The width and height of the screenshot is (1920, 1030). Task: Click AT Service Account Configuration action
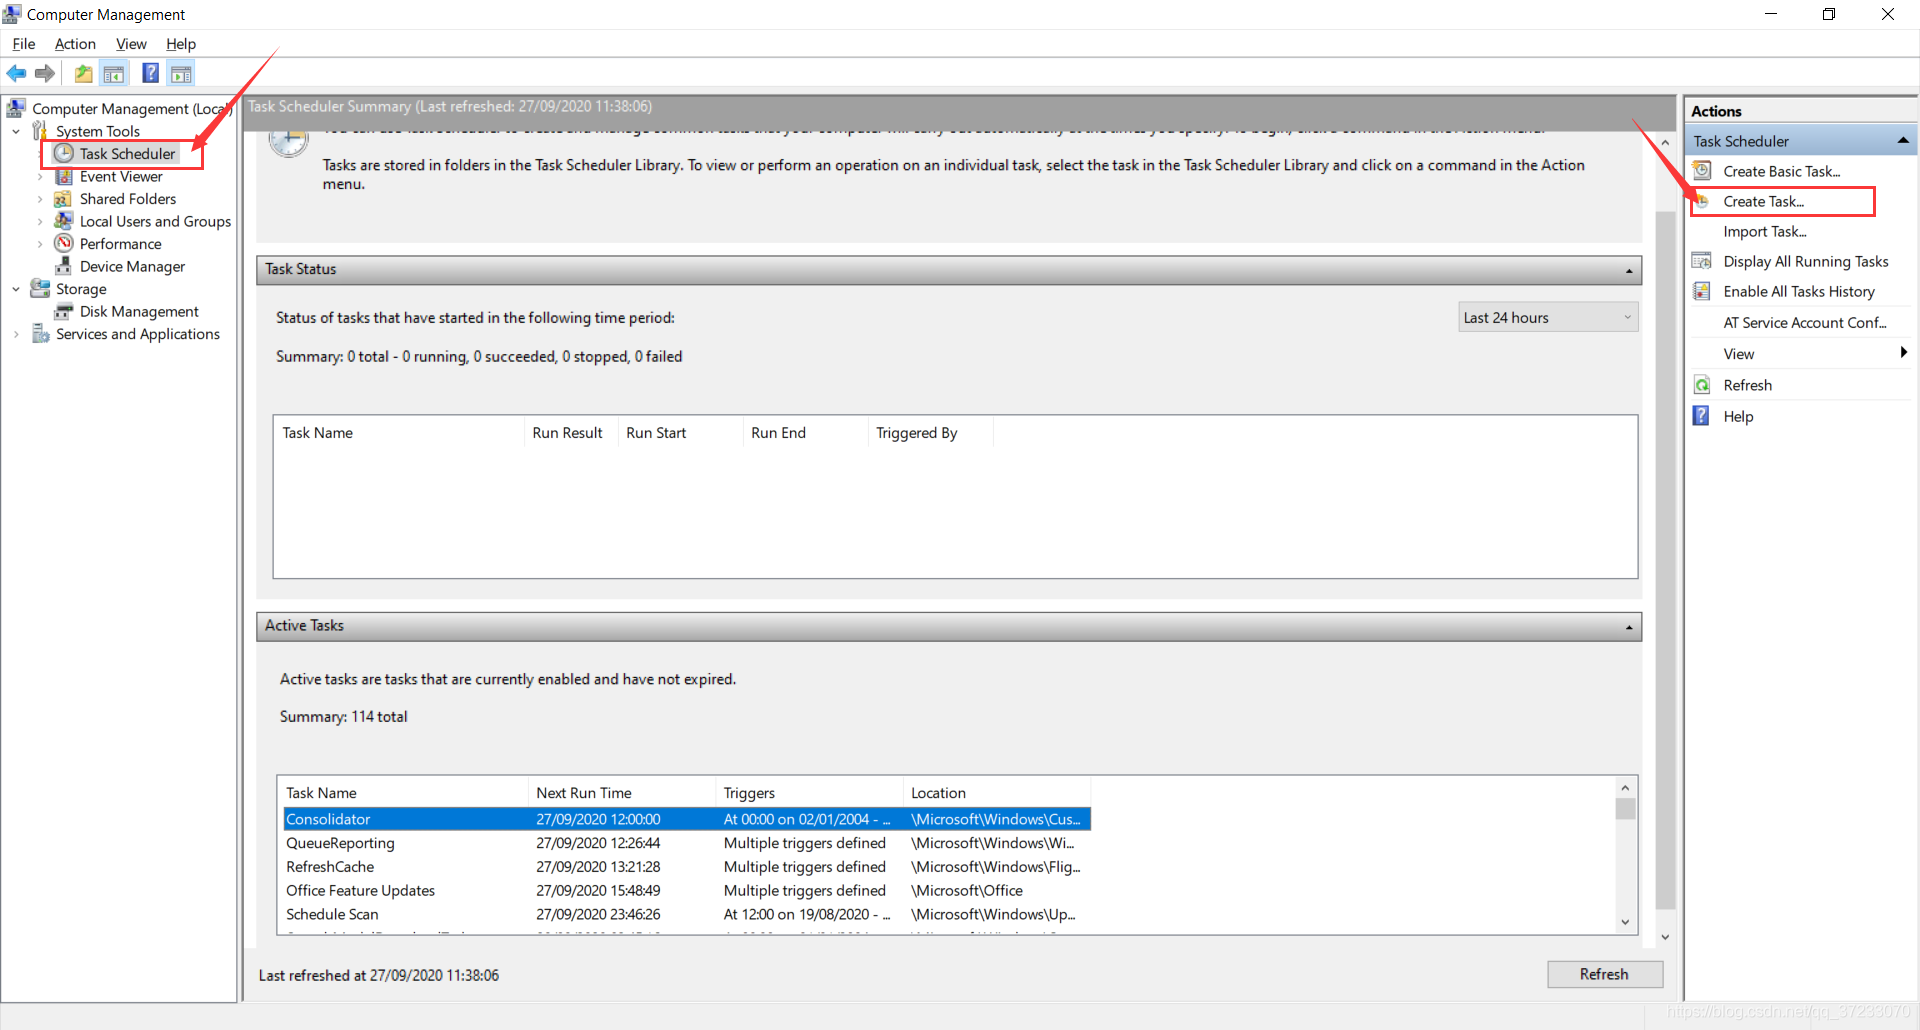1805,322
